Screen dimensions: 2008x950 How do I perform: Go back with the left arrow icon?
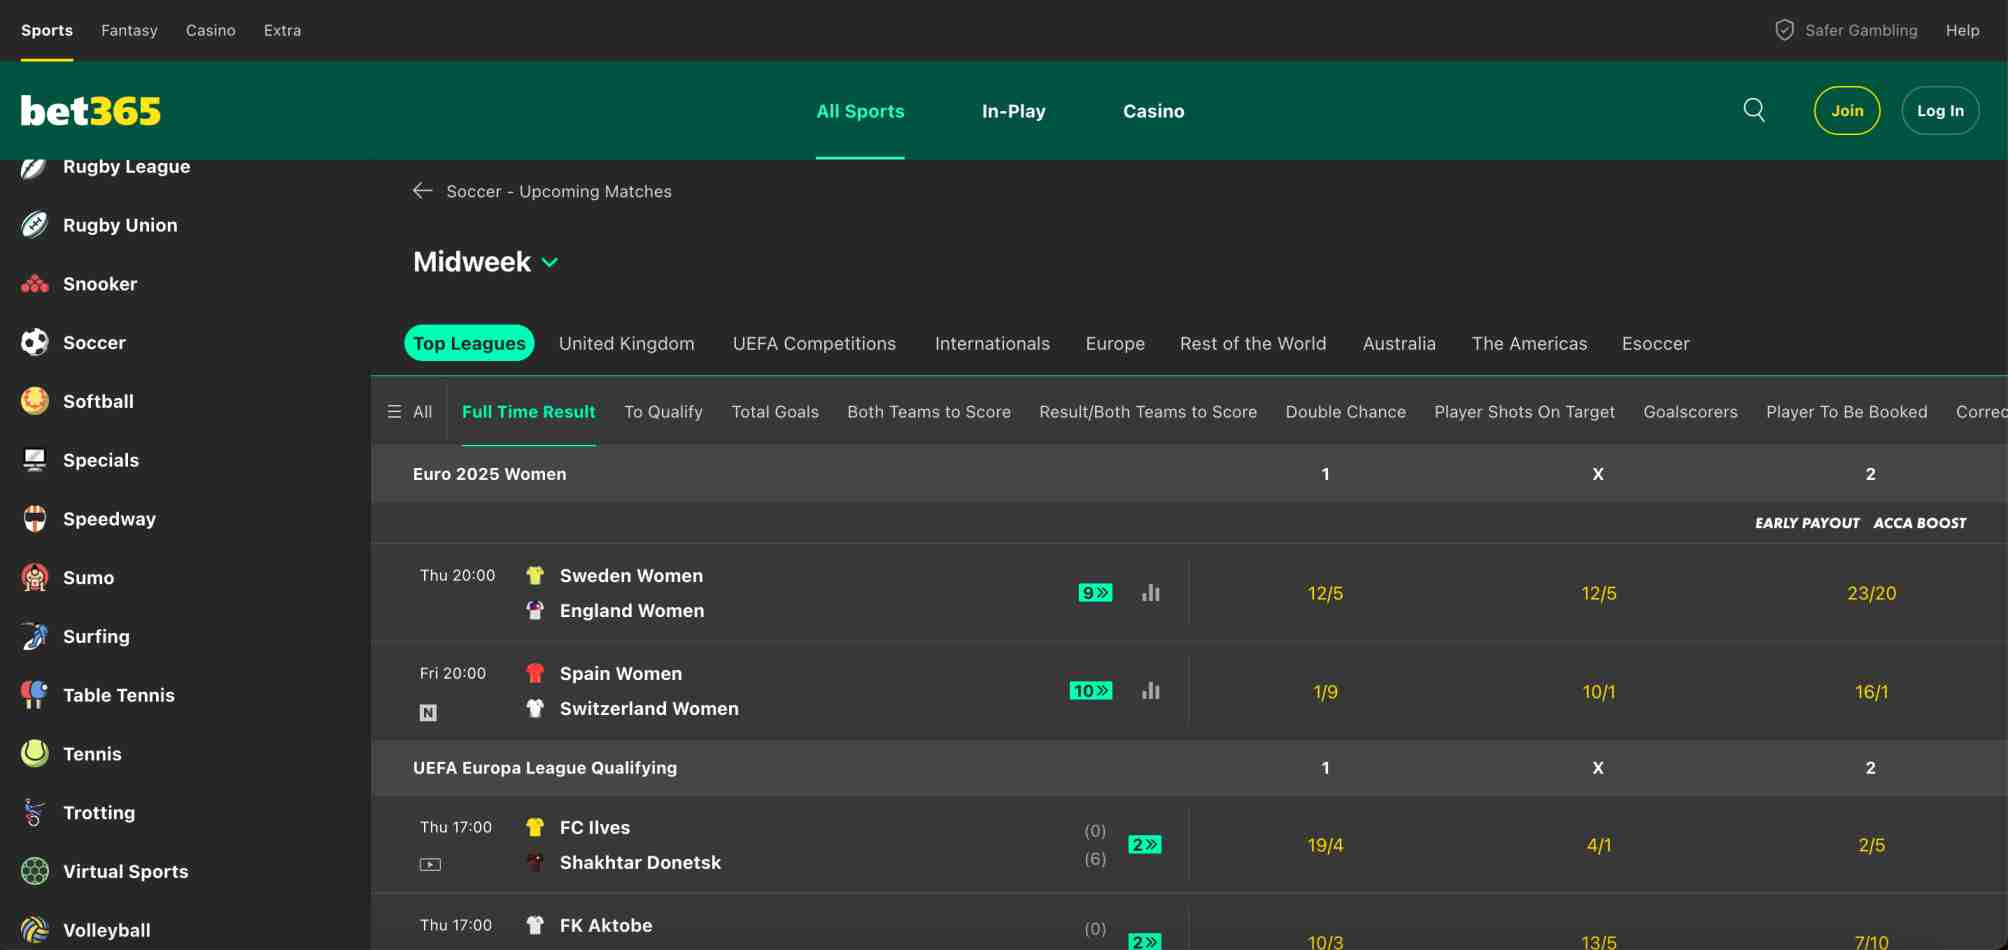[x=422, y=191]
